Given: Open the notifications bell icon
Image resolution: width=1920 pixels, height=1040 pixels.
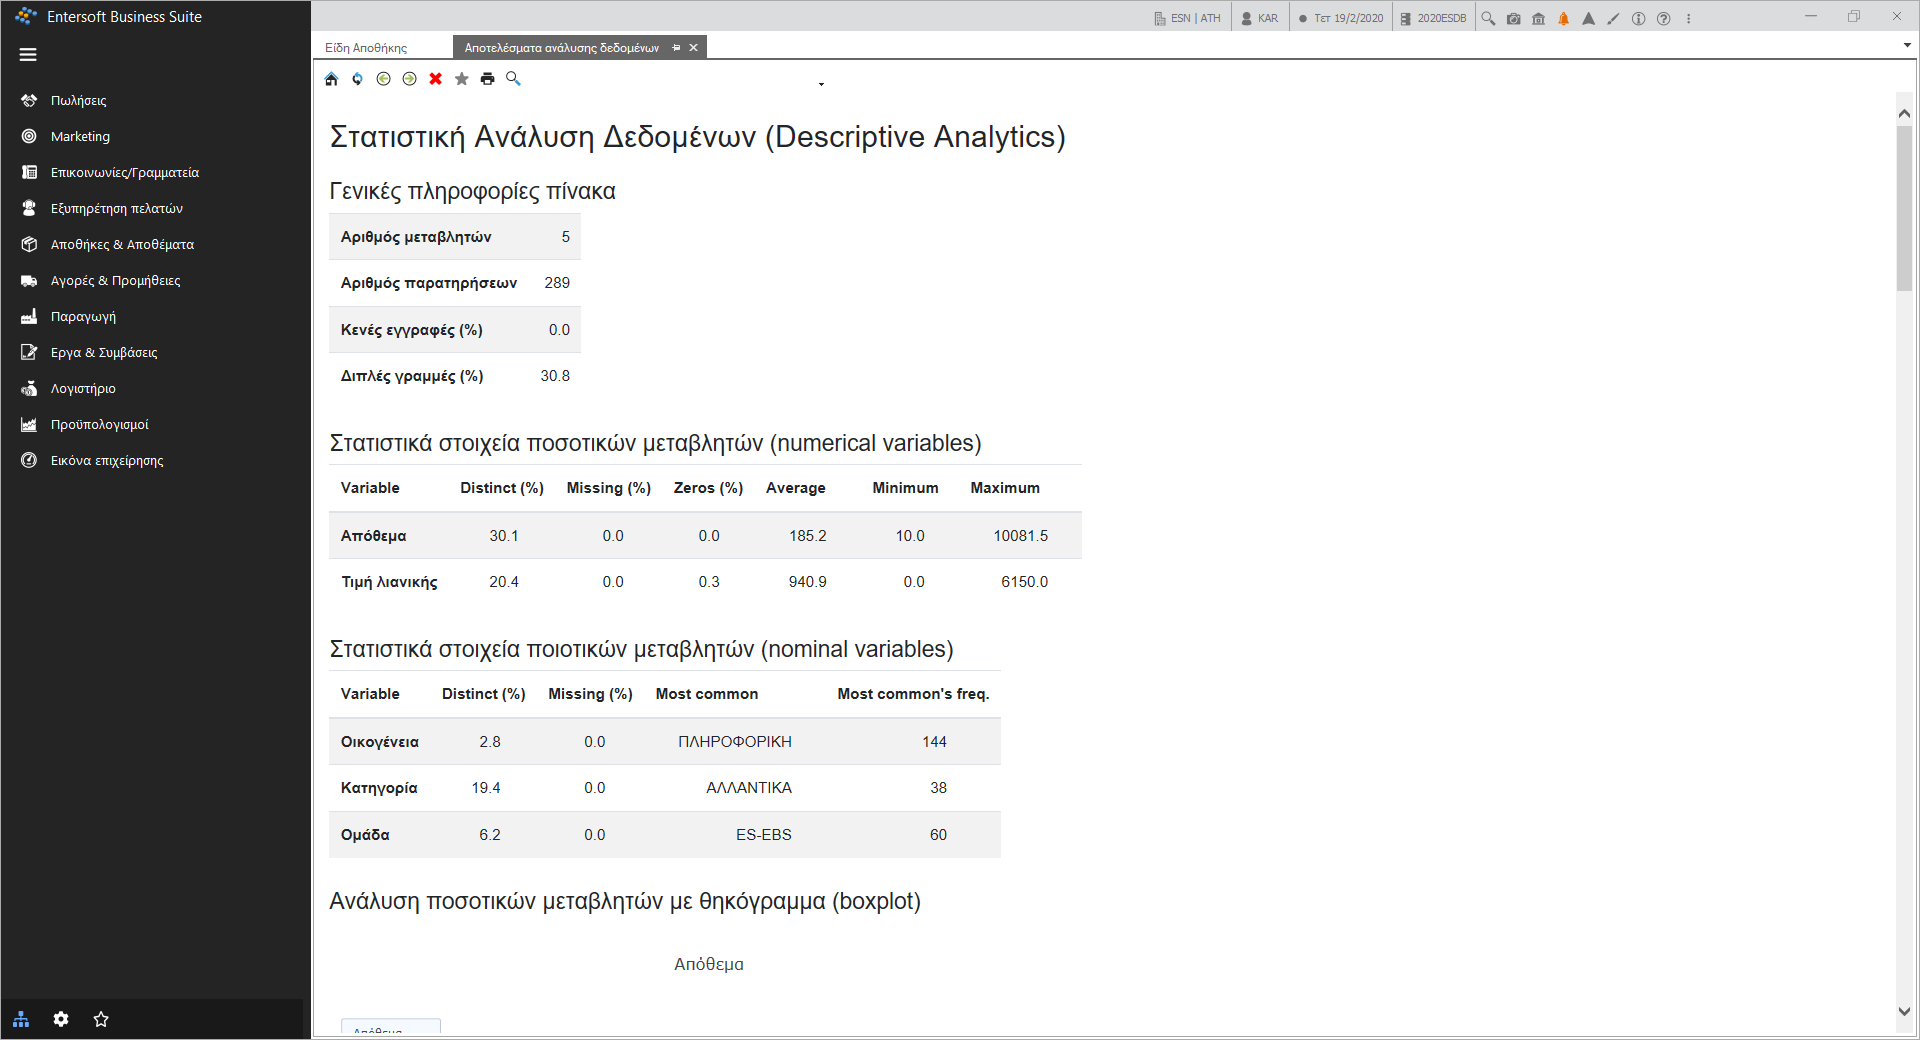Looking at the screenshot, I should point(1564,18).
